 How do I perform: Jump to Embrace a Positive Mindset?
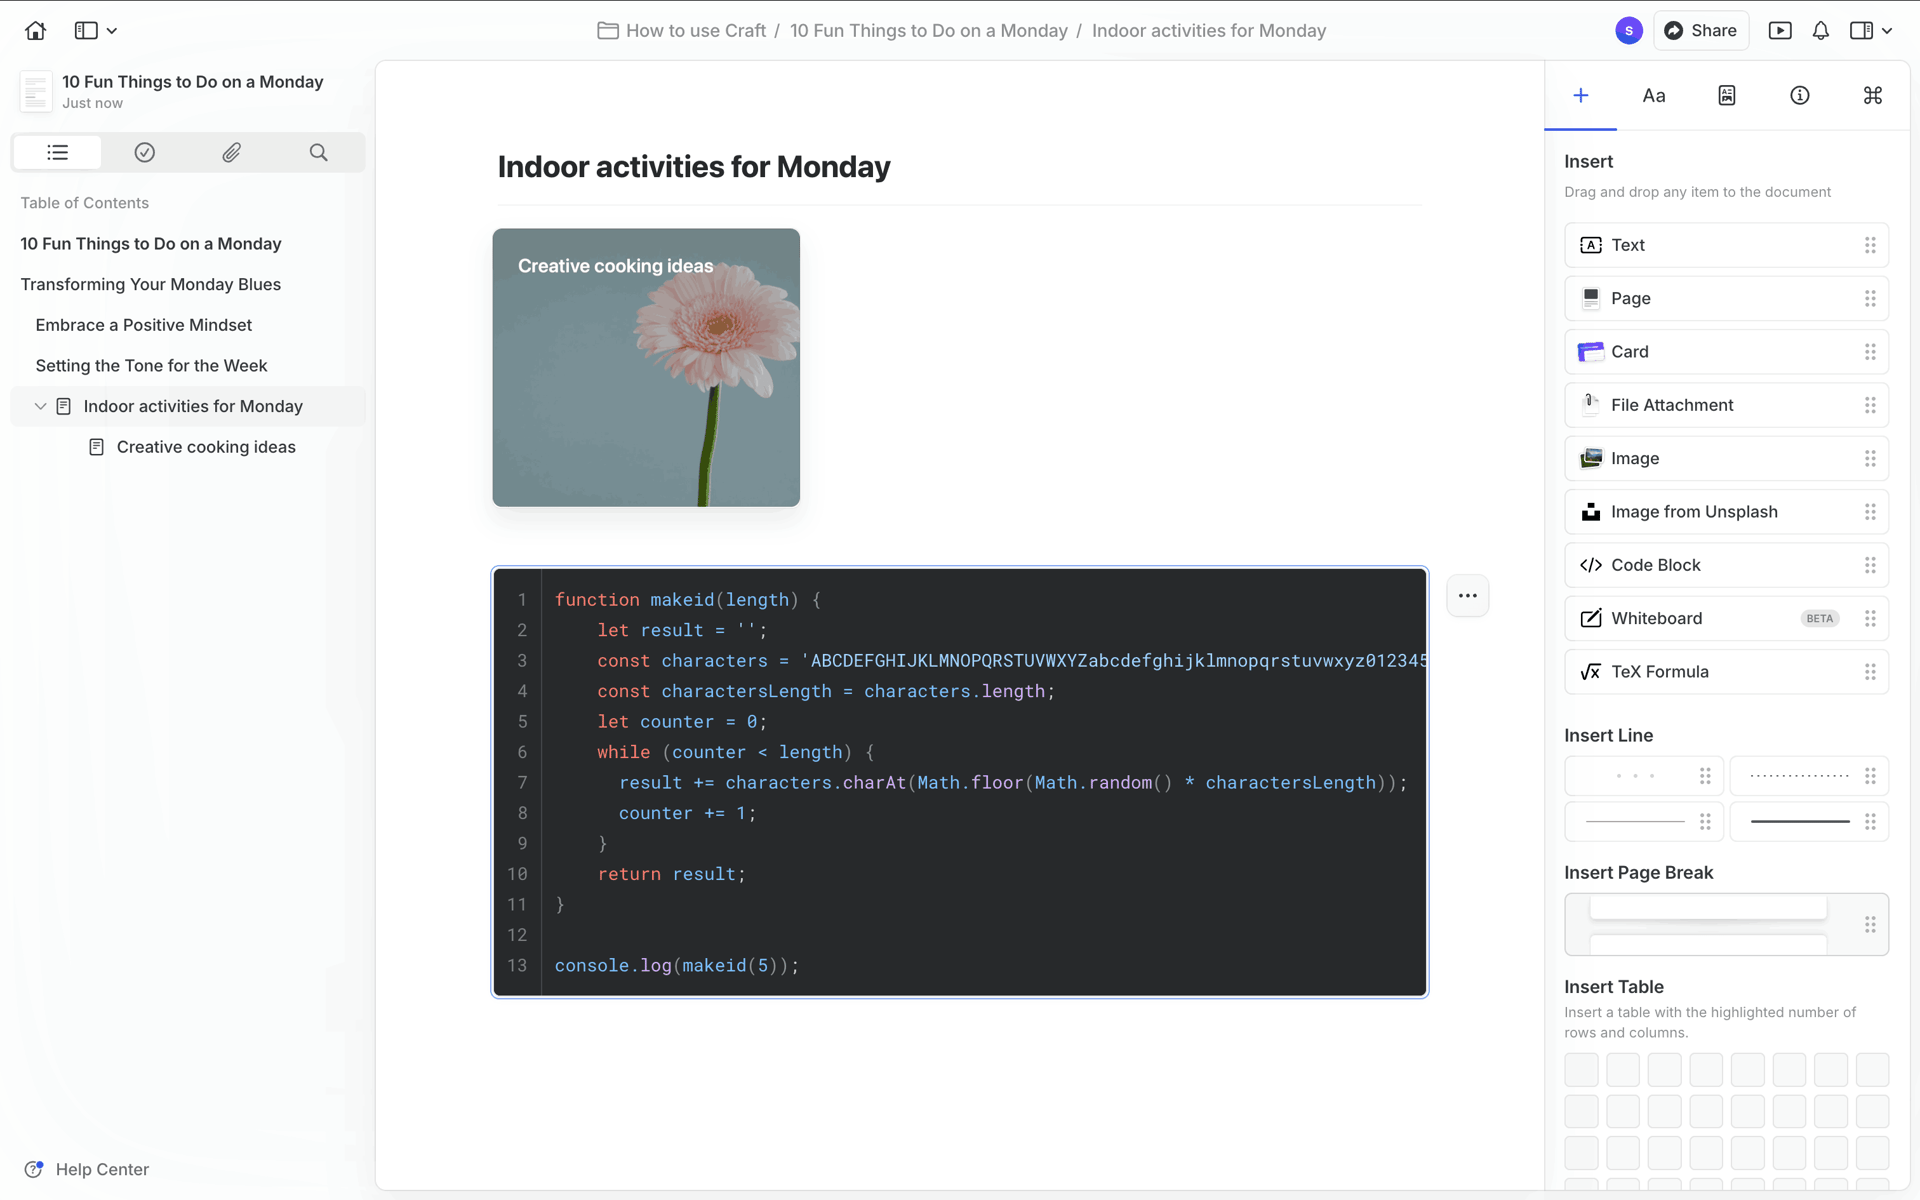pyautogui.click(x=144, y=325)
